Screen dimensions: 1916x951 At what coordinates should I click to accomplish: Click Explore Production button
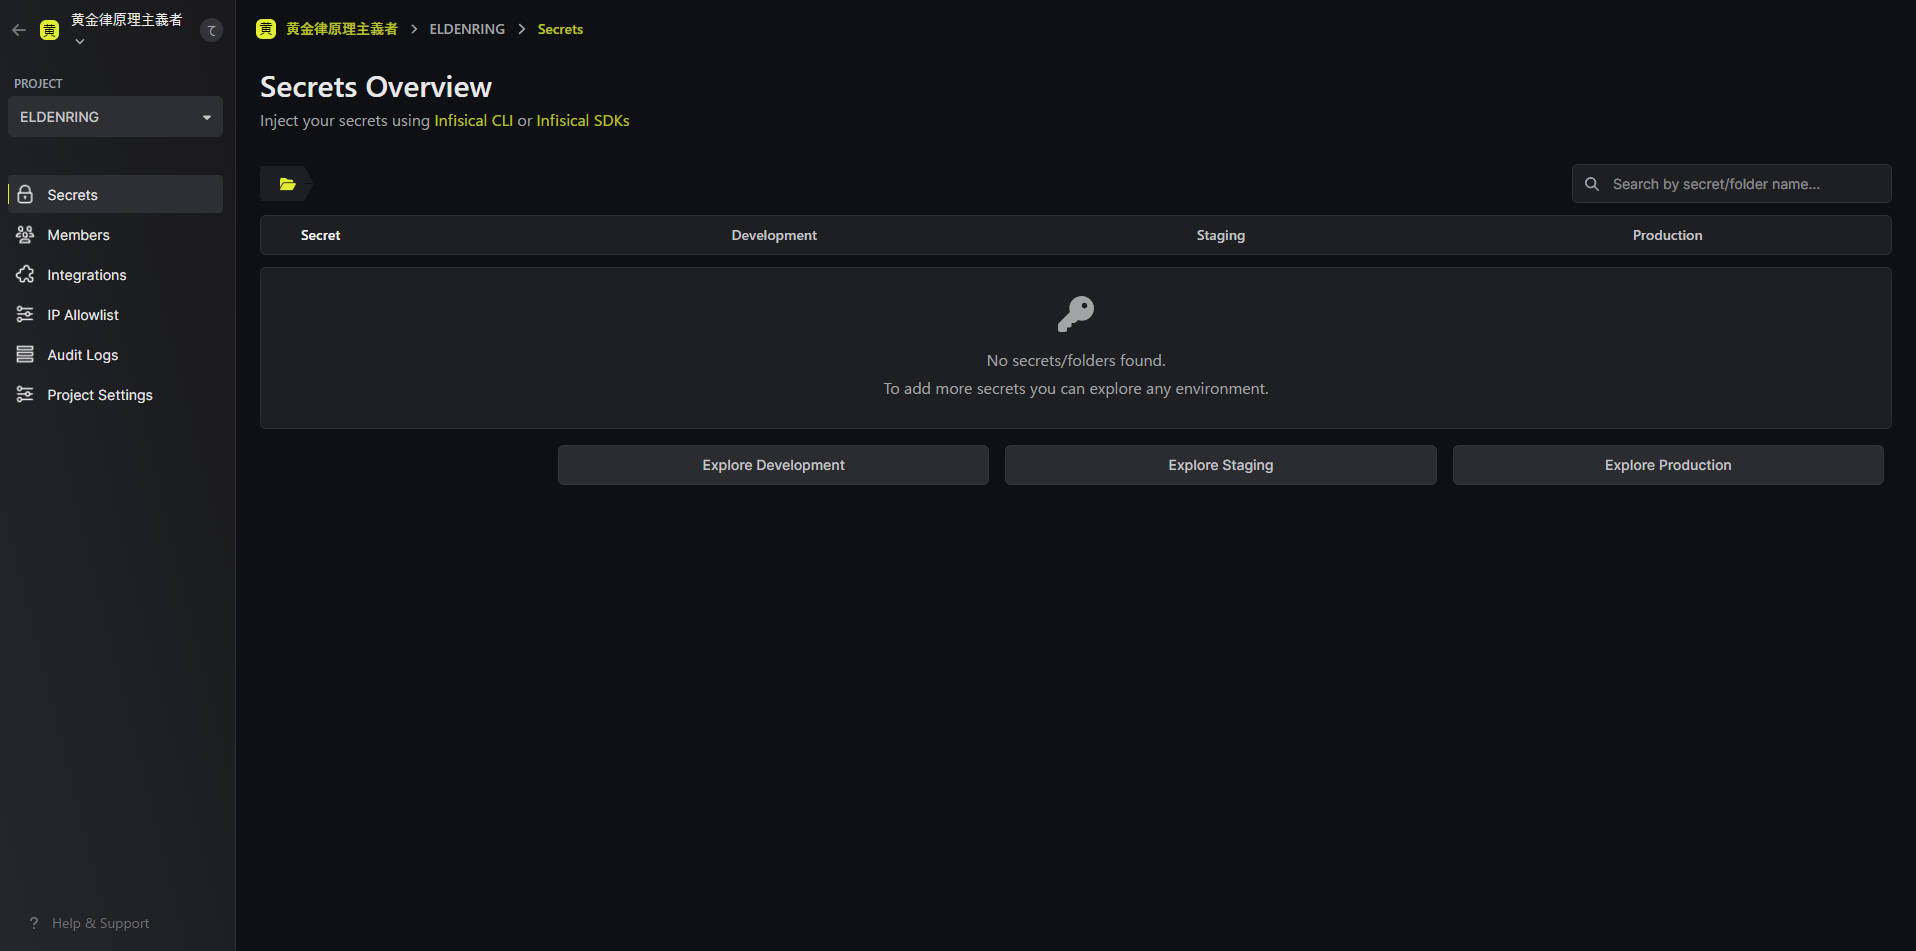1668,465
